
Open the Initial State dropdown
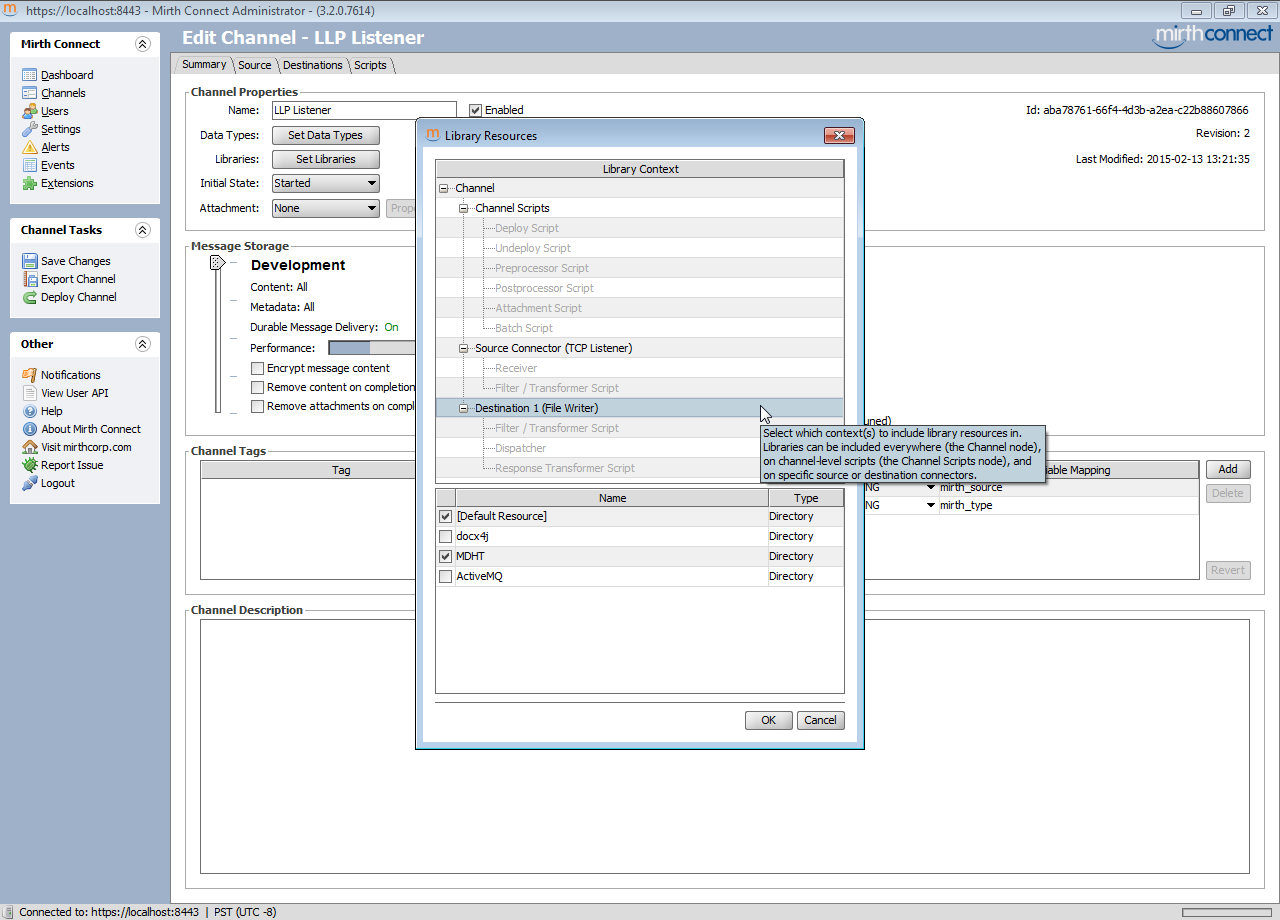326,183
